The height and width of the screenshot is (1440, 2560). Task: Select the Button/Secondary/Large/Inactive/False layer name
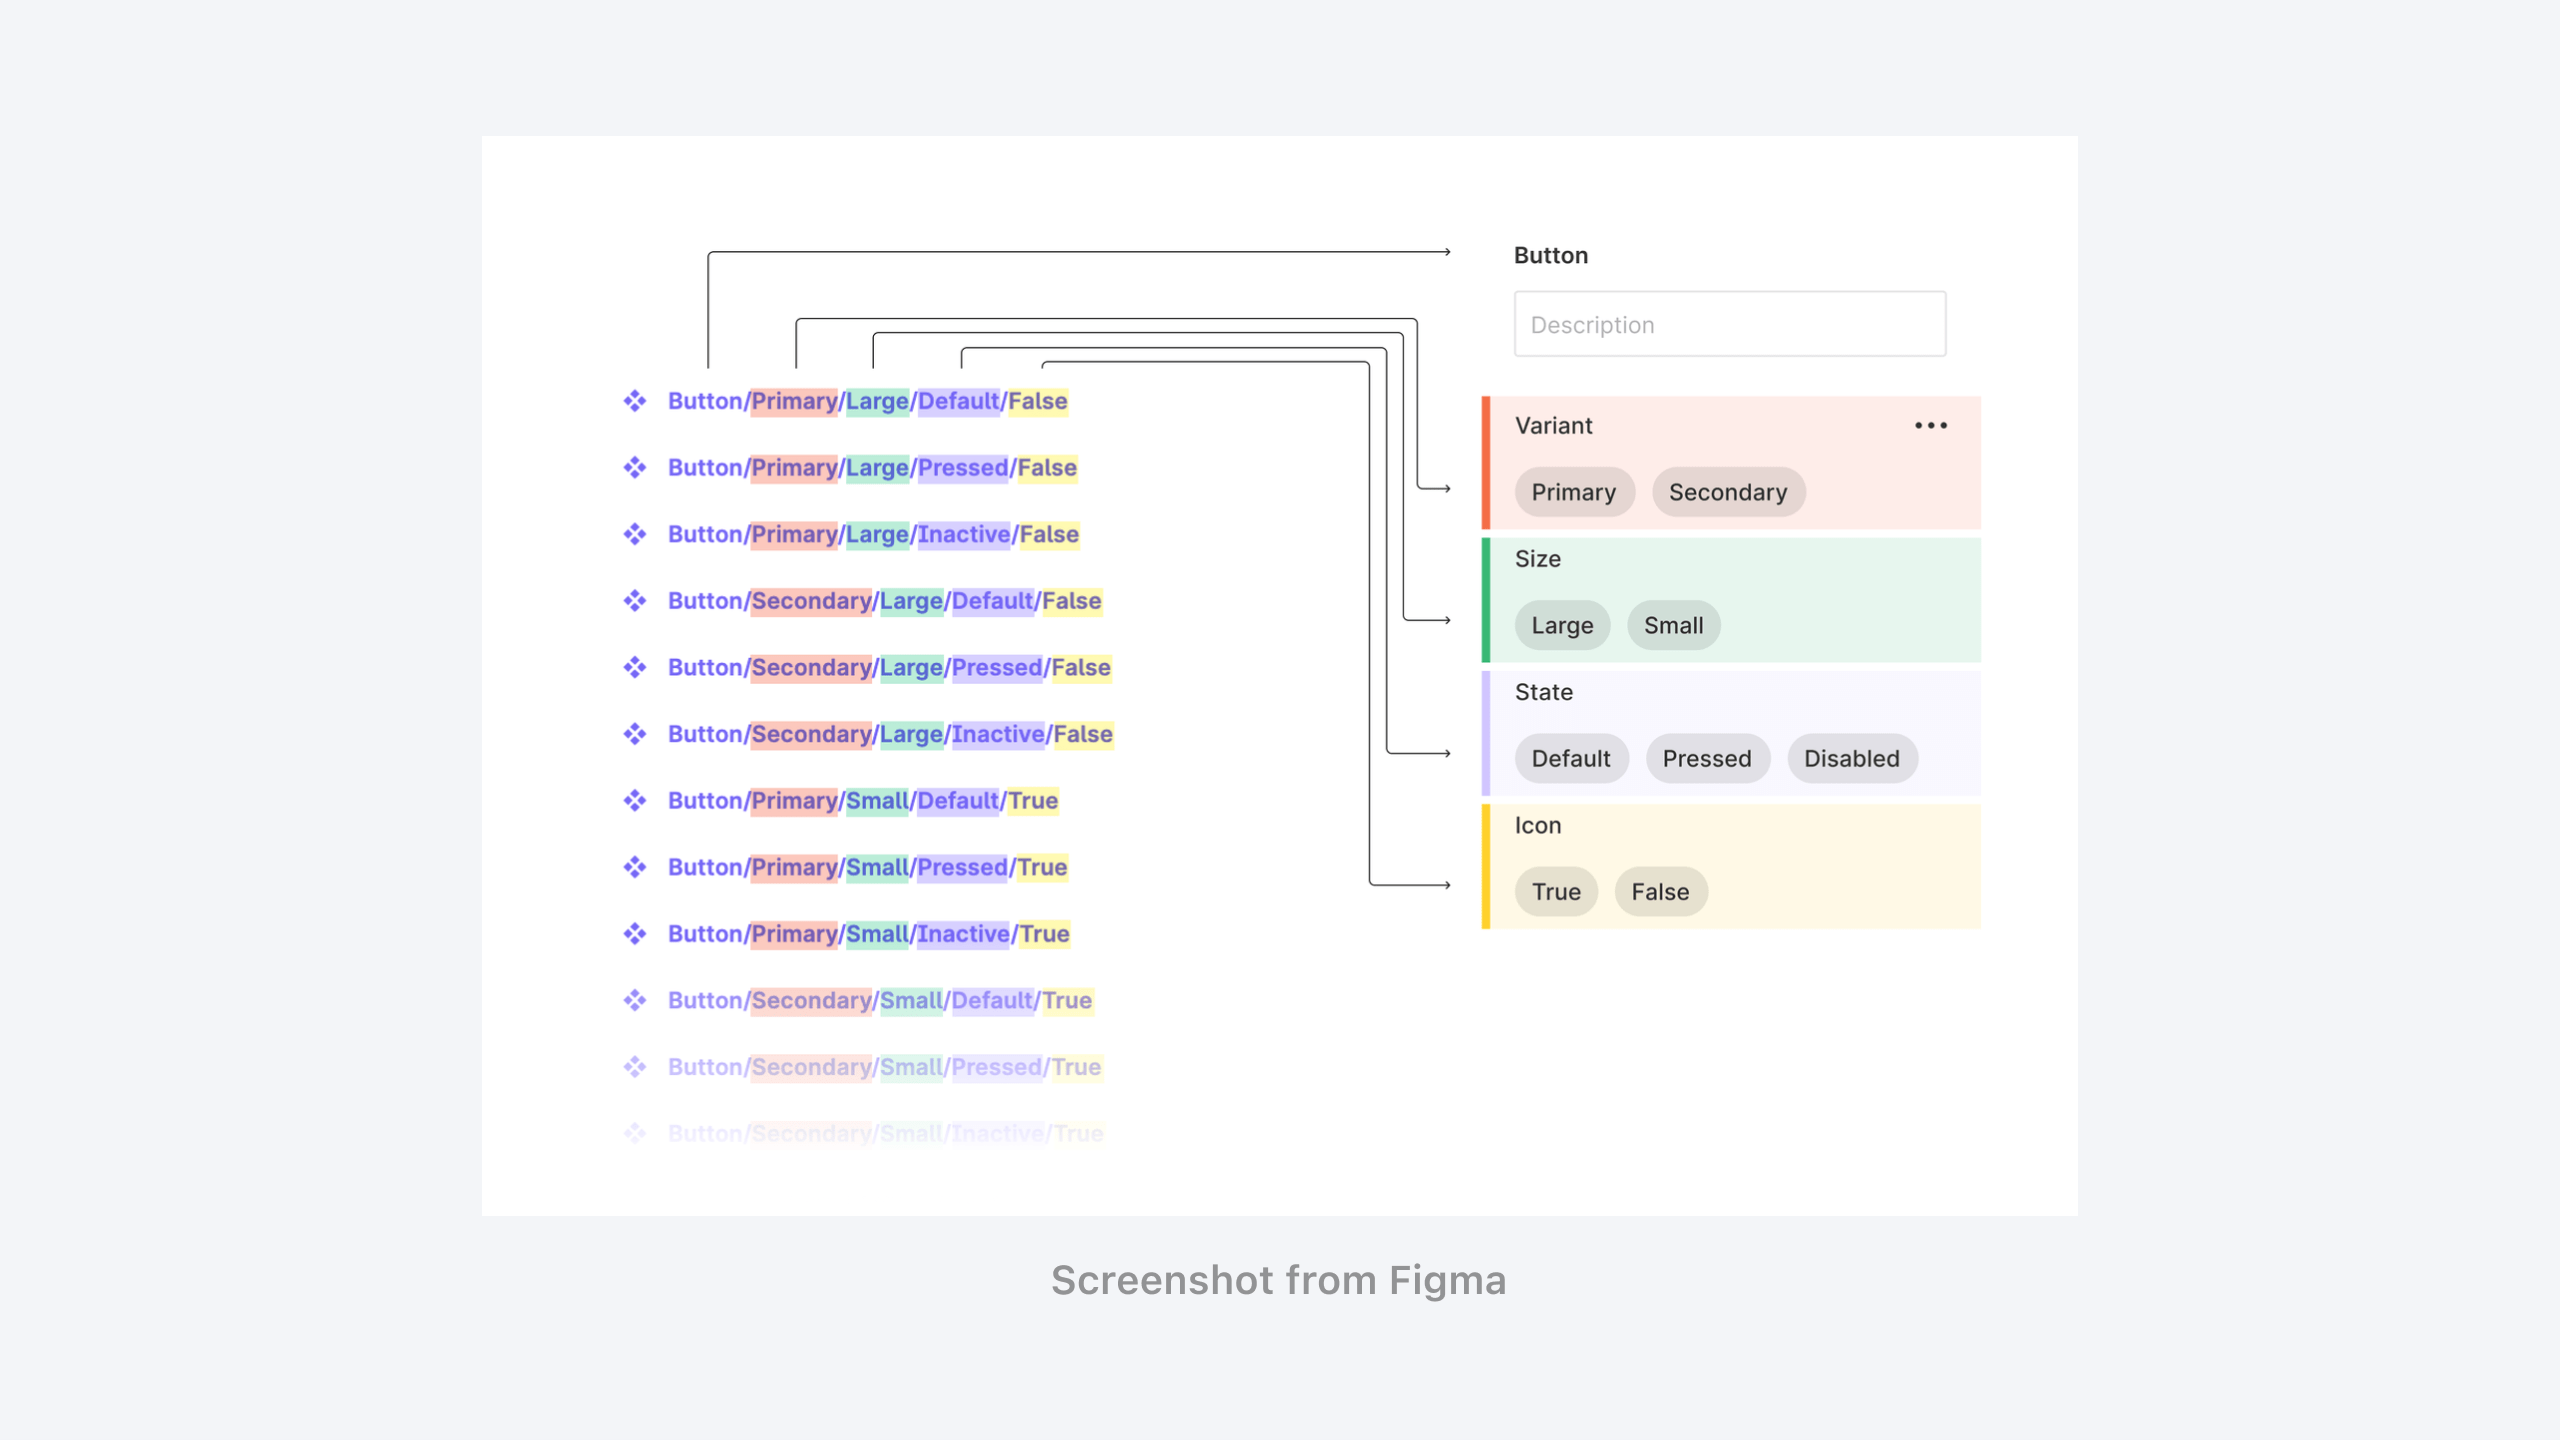[890, 734]
